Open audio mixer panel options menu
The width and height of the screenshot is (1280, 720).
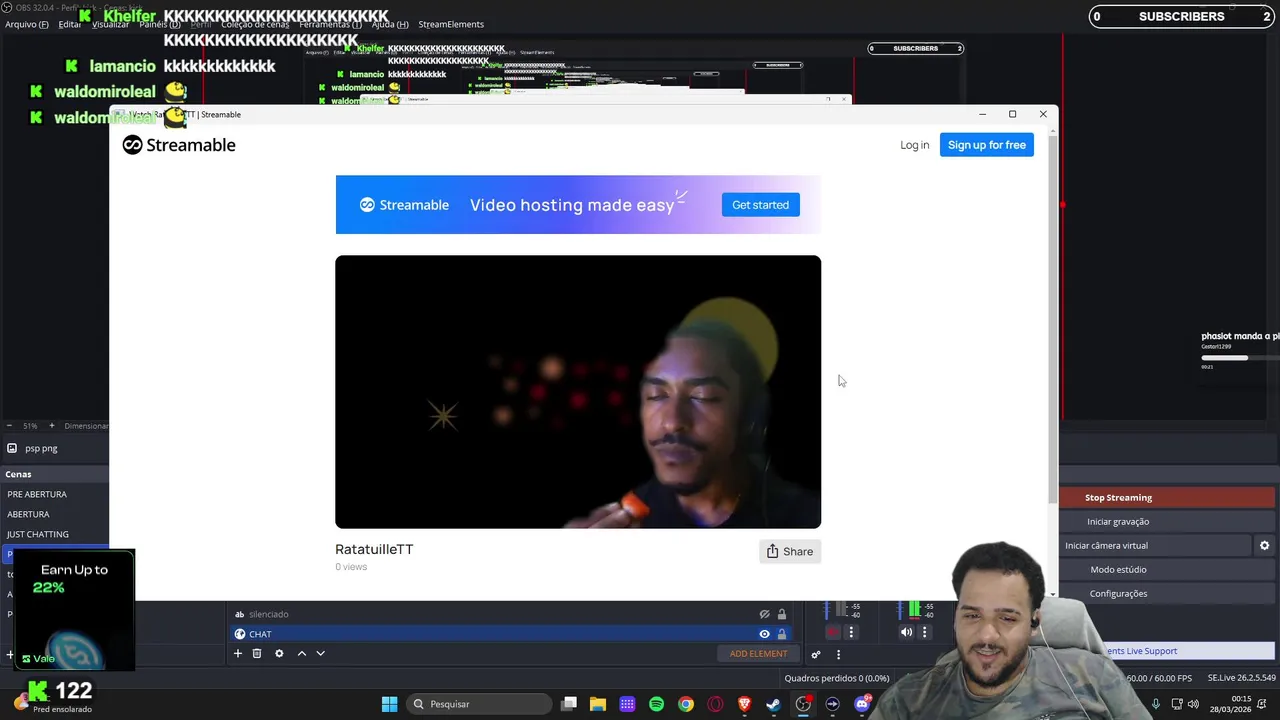pyautogui.click(x=838, y=655)
